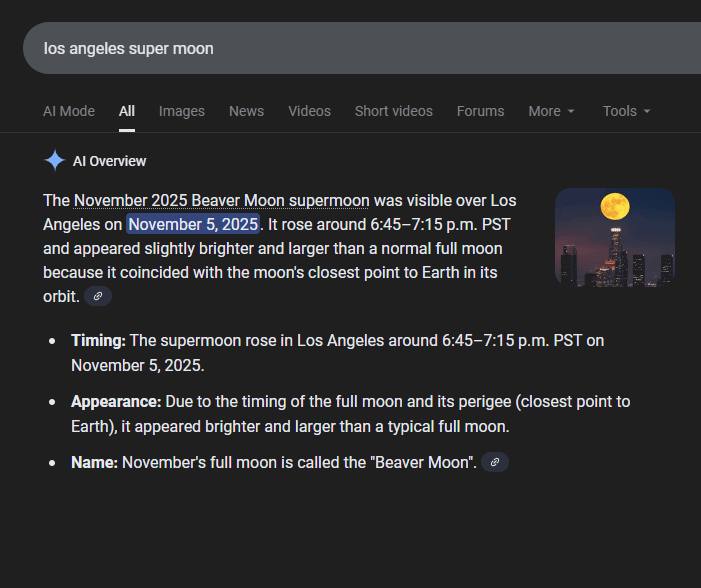Switch to the Images tab
This screenshot has height=588, width=701.
(x=181, y=111)
